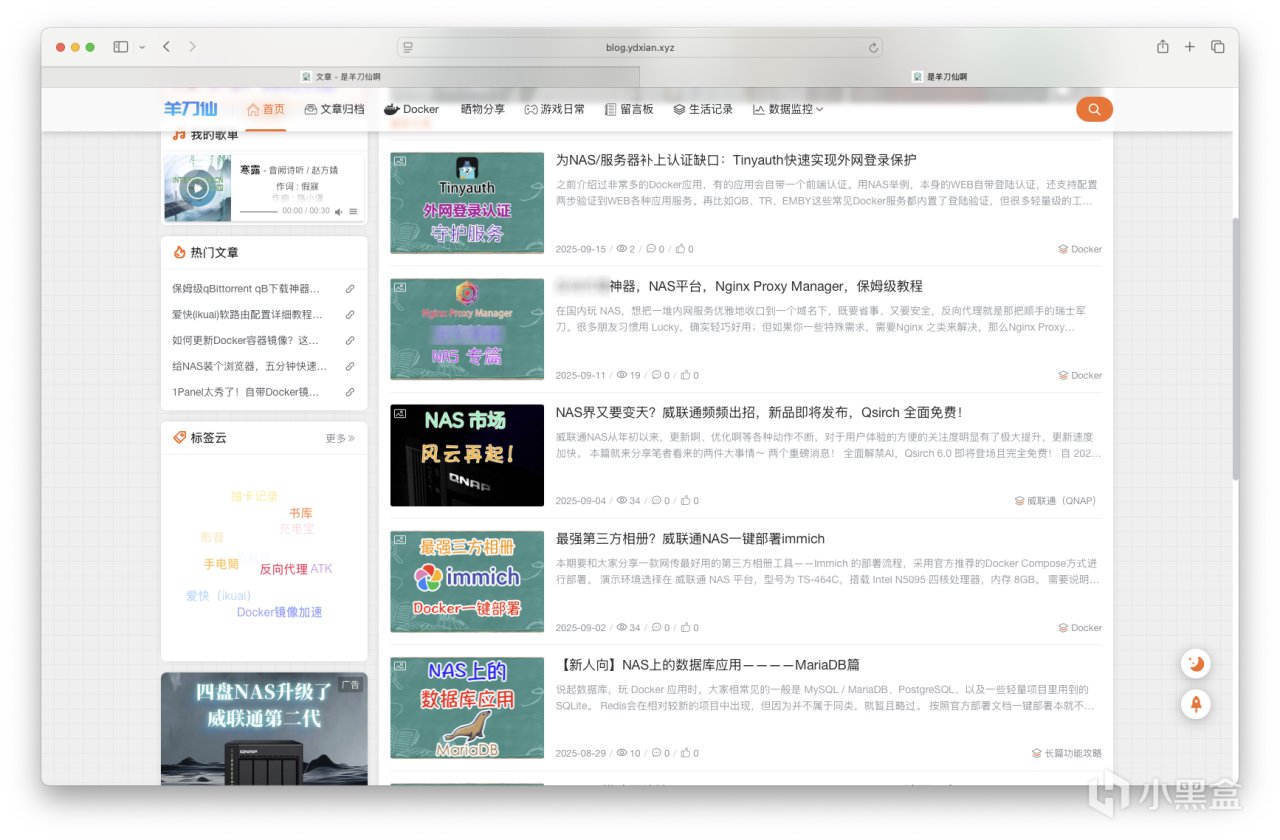
Task: Click Docker category tag on Tinyauth article
Action: tap(1080, 249)
